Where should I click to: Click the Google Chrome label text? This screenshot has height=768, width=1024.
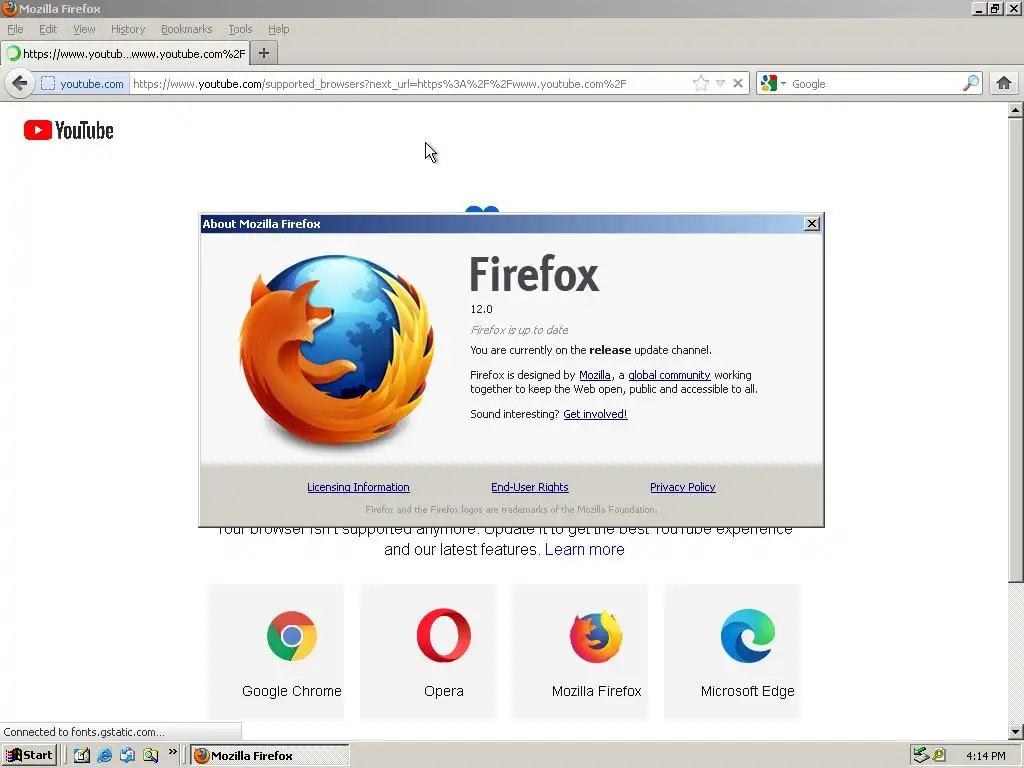[292, 691]
